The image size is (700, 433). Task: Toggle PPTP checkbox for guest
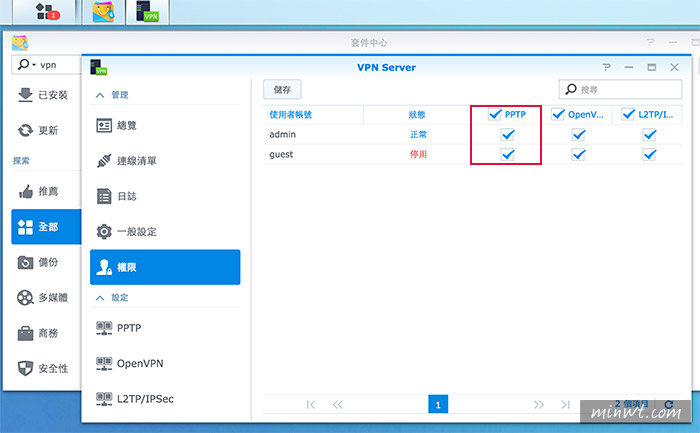[508, 154]
